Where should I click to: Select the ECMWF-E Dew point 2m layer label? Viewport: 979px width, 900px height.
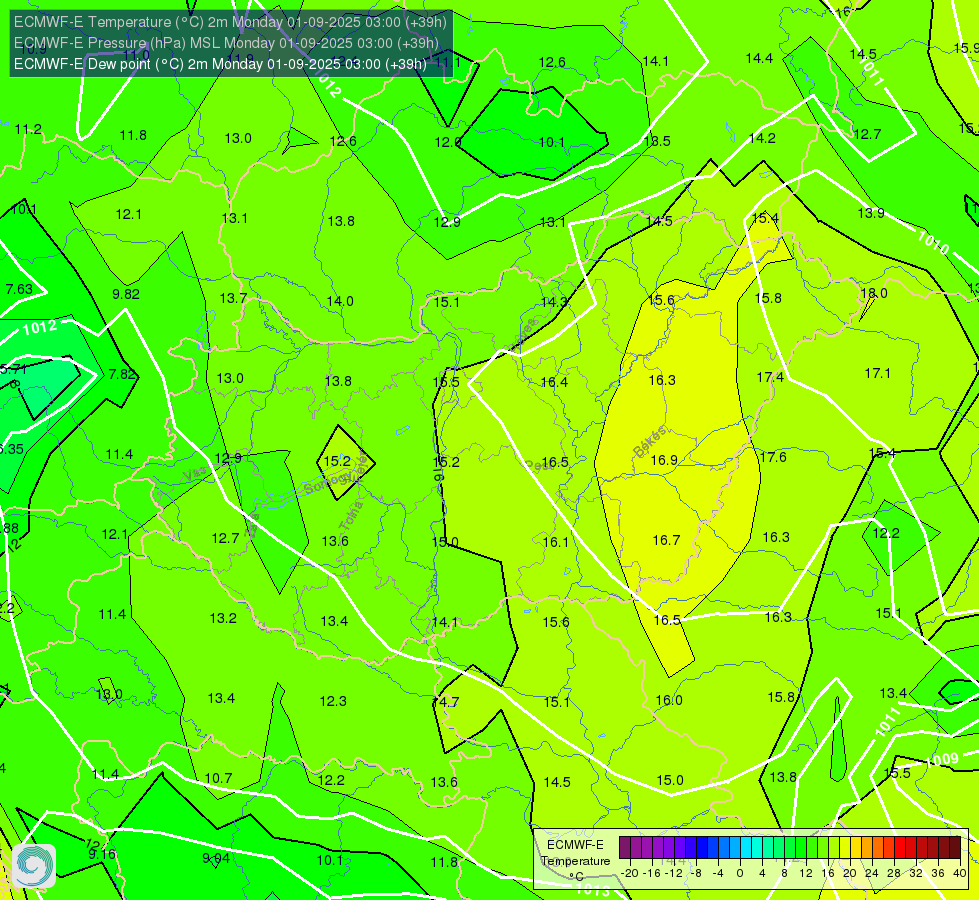point(220,64)
